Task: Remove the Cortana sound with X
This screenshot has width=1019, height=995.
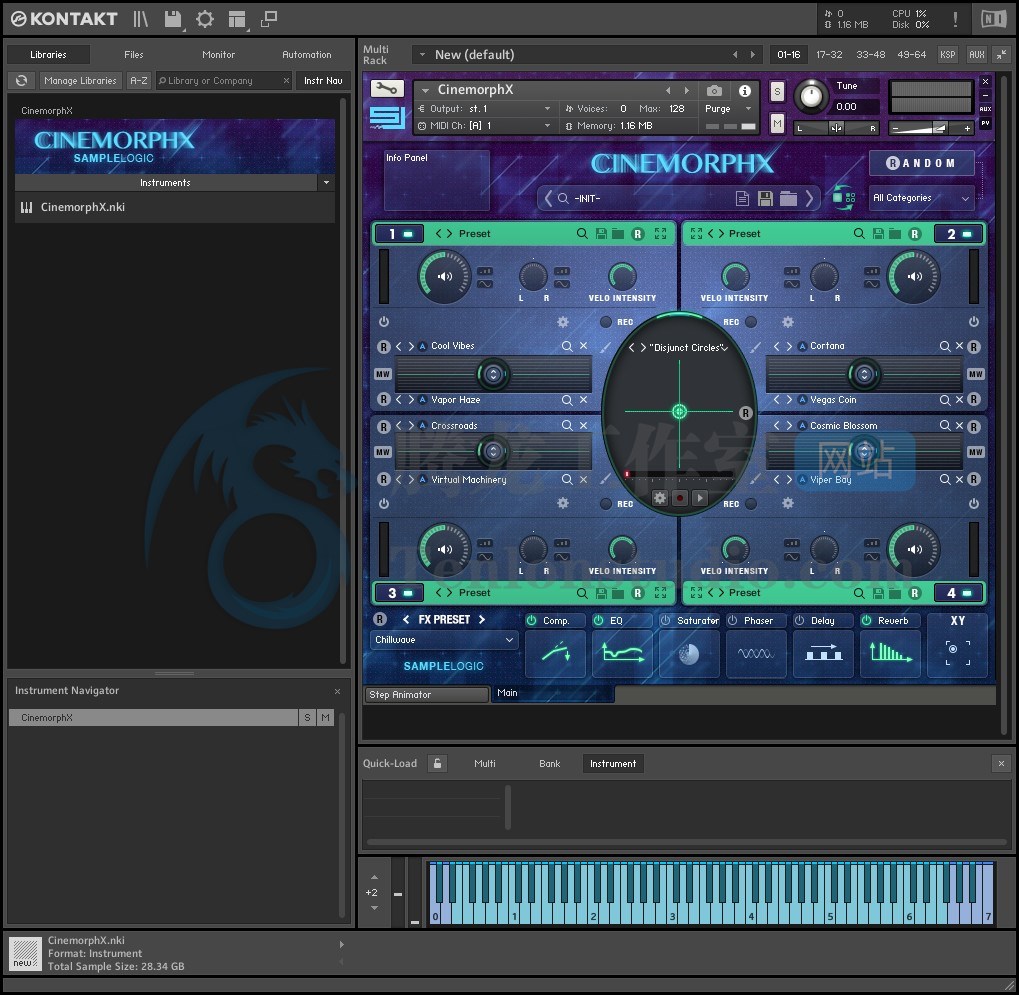Action: [x=959, y=346]
